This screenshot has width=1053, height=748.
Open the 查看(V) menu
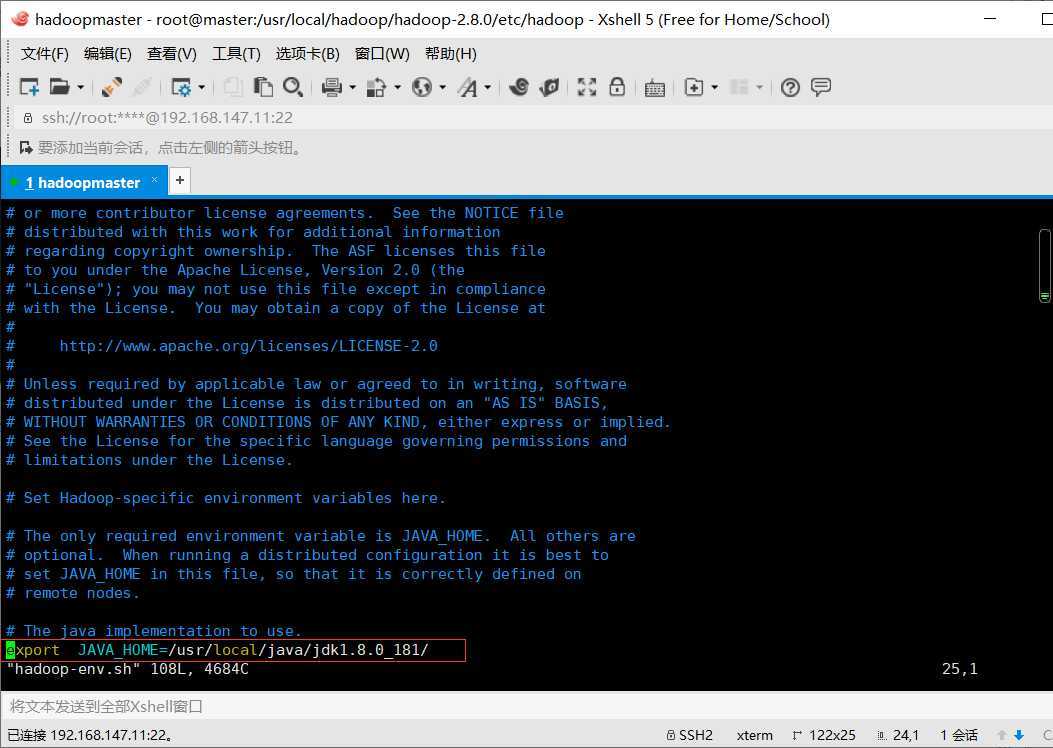tap(172, 54)
